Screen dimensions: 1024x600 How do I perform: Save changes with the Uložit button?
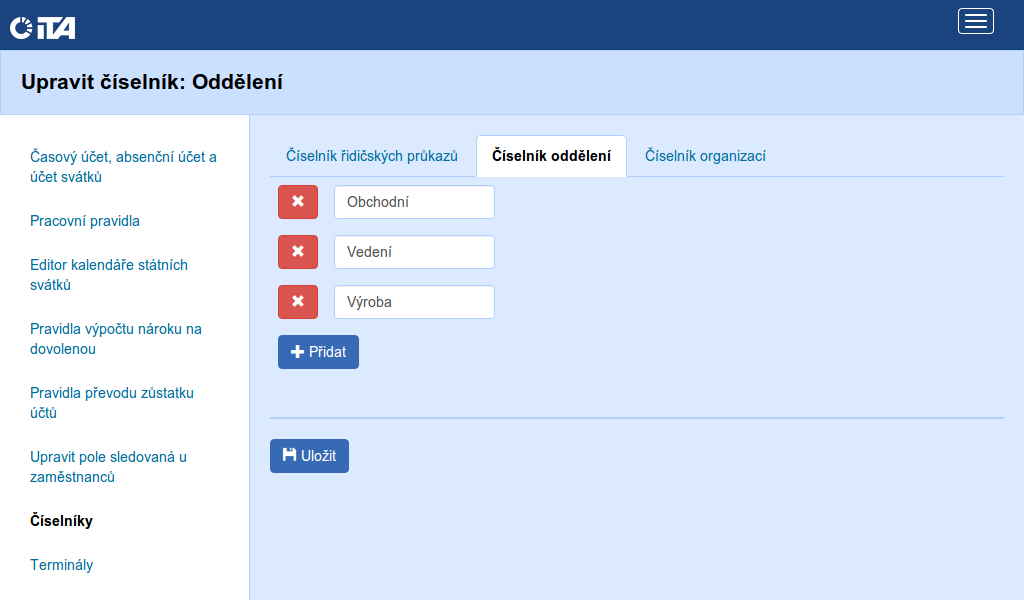tap(309, 456)
